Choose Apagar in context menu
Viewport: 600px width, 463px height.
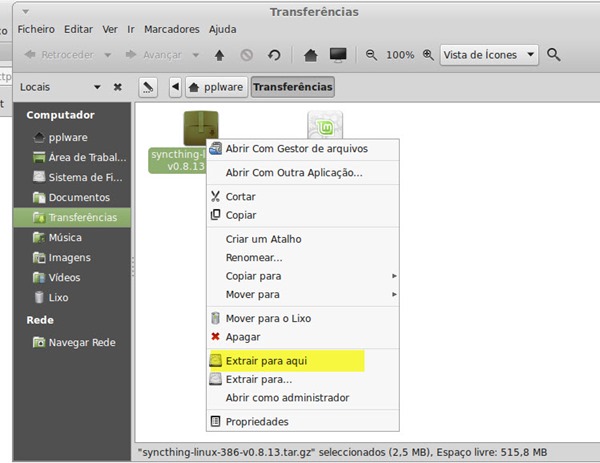tap(303, 337)
